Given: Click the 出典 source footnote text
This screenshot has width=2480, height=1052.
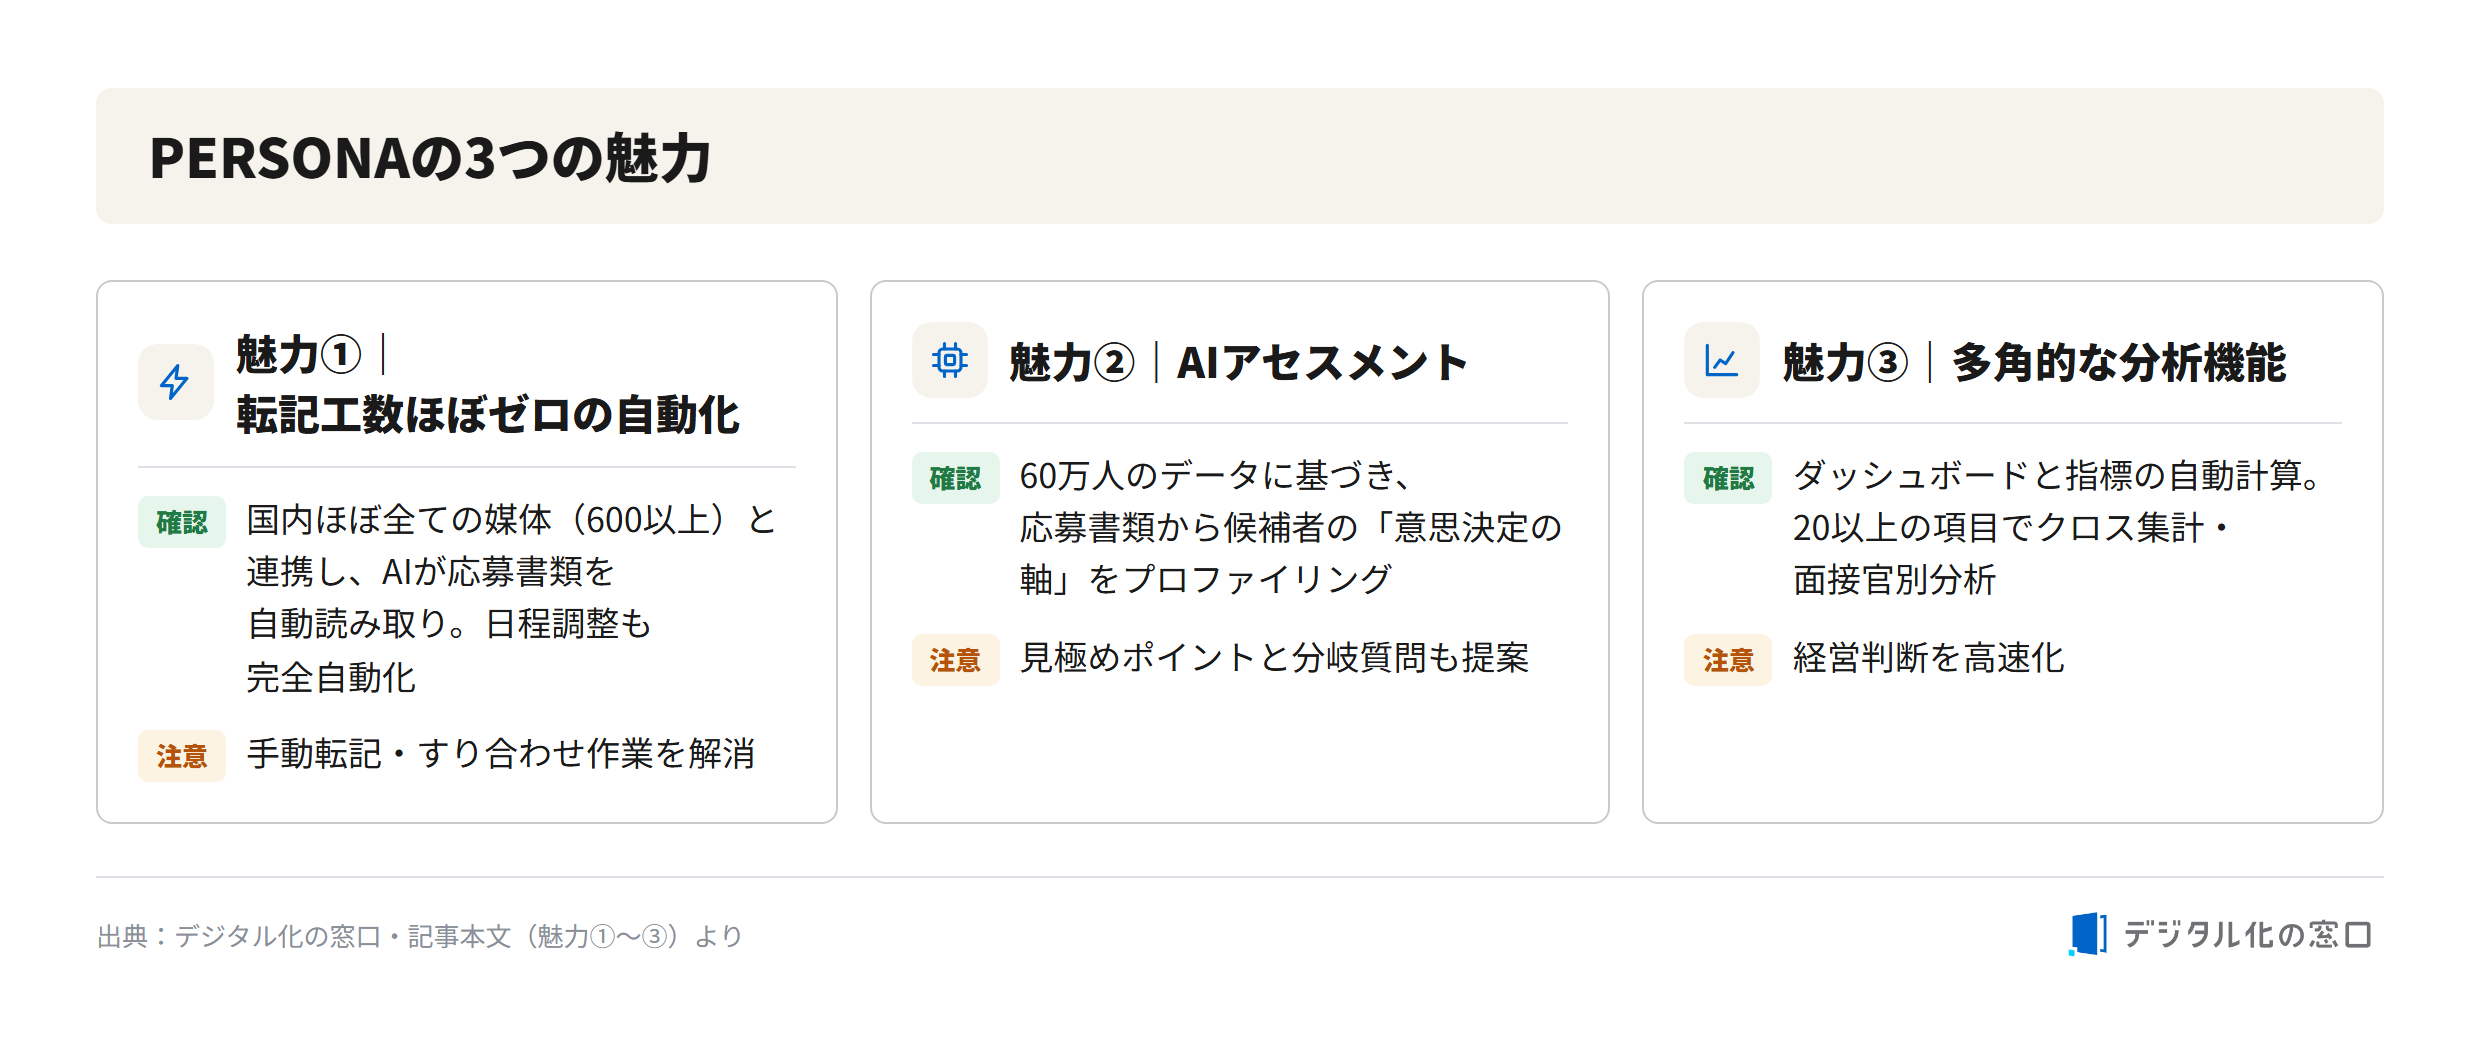Looking at the screenshot, I should point(420,936).
